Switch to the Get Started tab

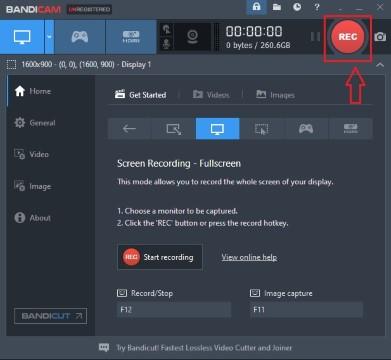[140, 95]
